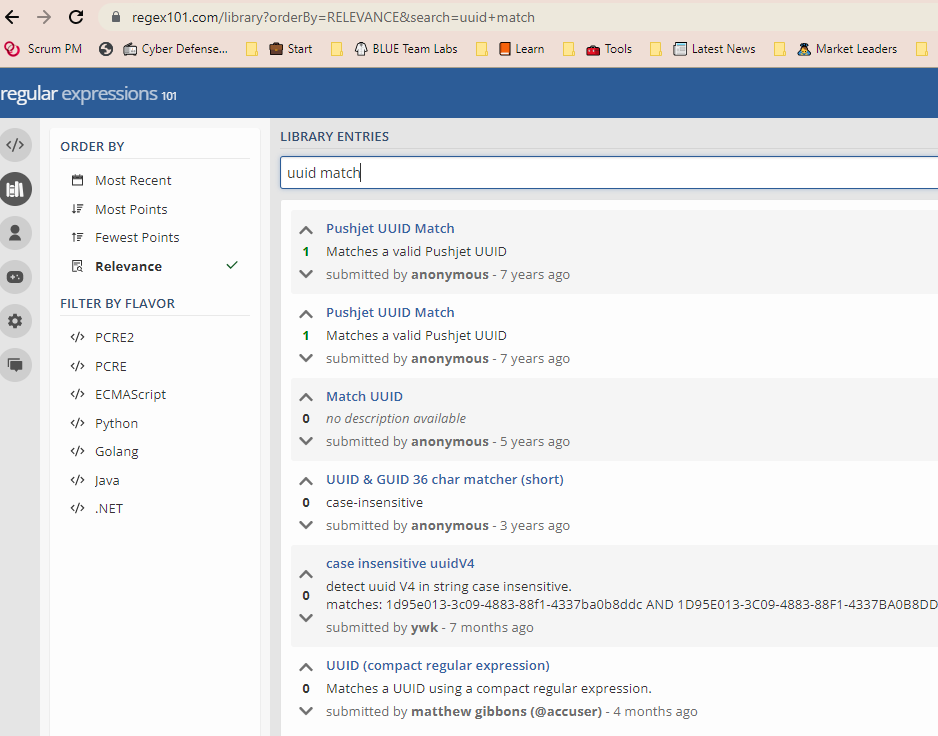This screenshot has width=938, height=736.
Task: Upvote the second Pushjet UUID Match entry
Action: tap(306, 314)
